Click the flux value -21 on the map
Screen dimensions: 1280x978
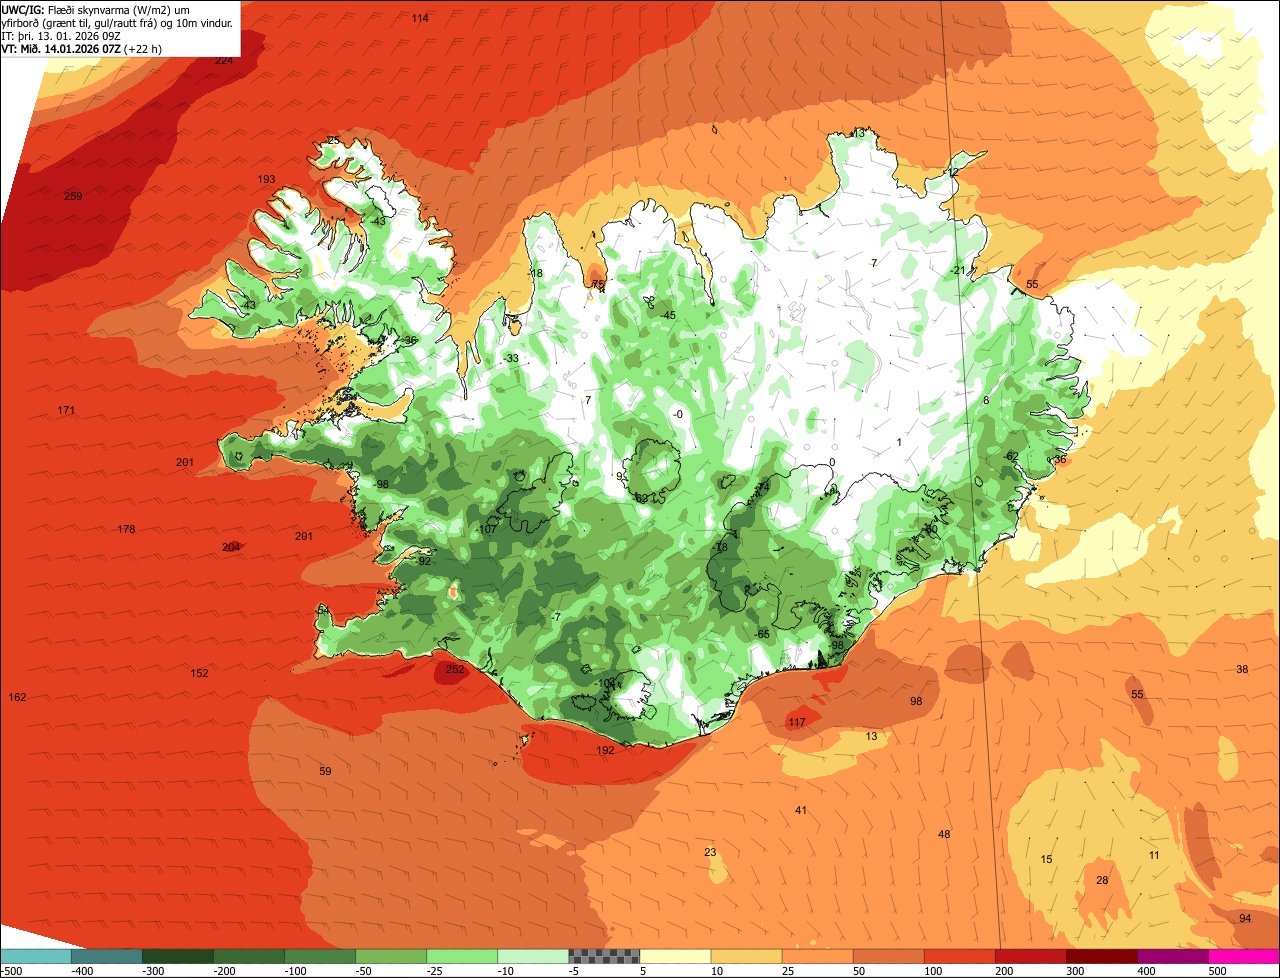(x=957, y=270)
